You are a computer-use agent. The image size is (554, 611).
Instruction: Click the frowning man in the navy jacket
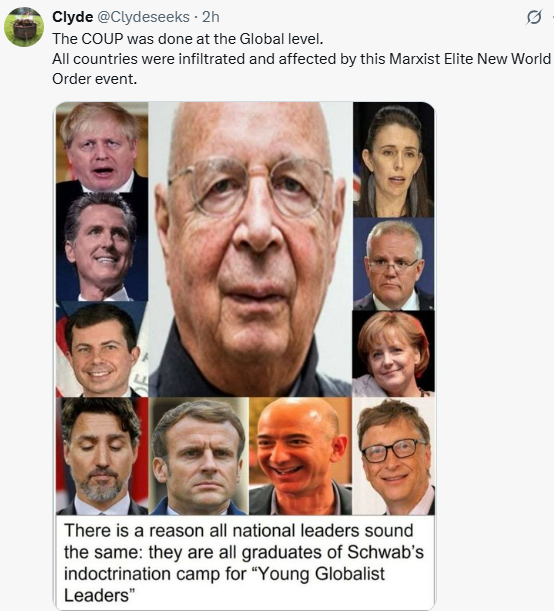pyautogui.click(x=199, y=456)
